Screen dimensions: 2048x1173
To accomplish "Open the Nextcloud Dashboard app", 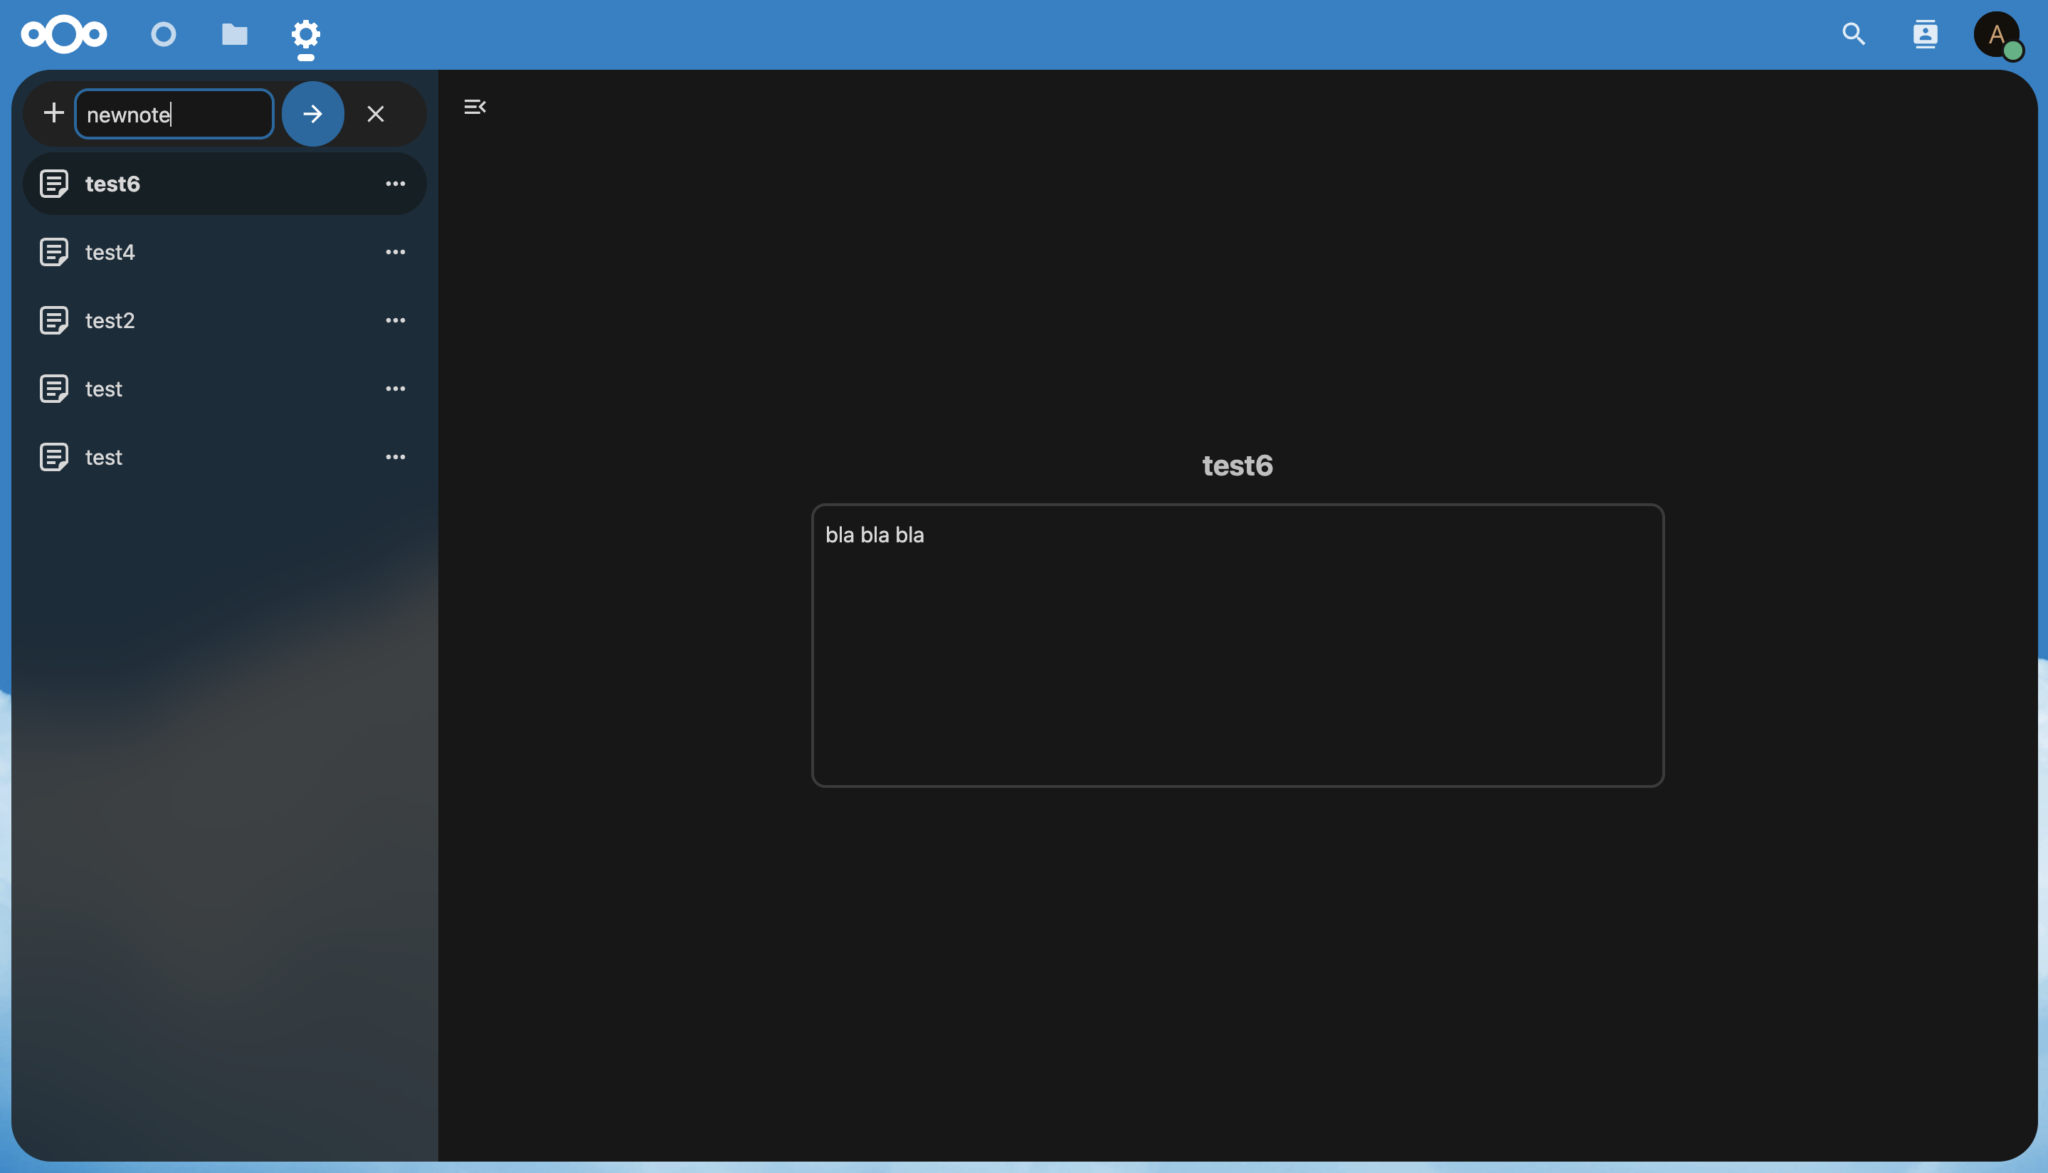I will tap(163, 34).
